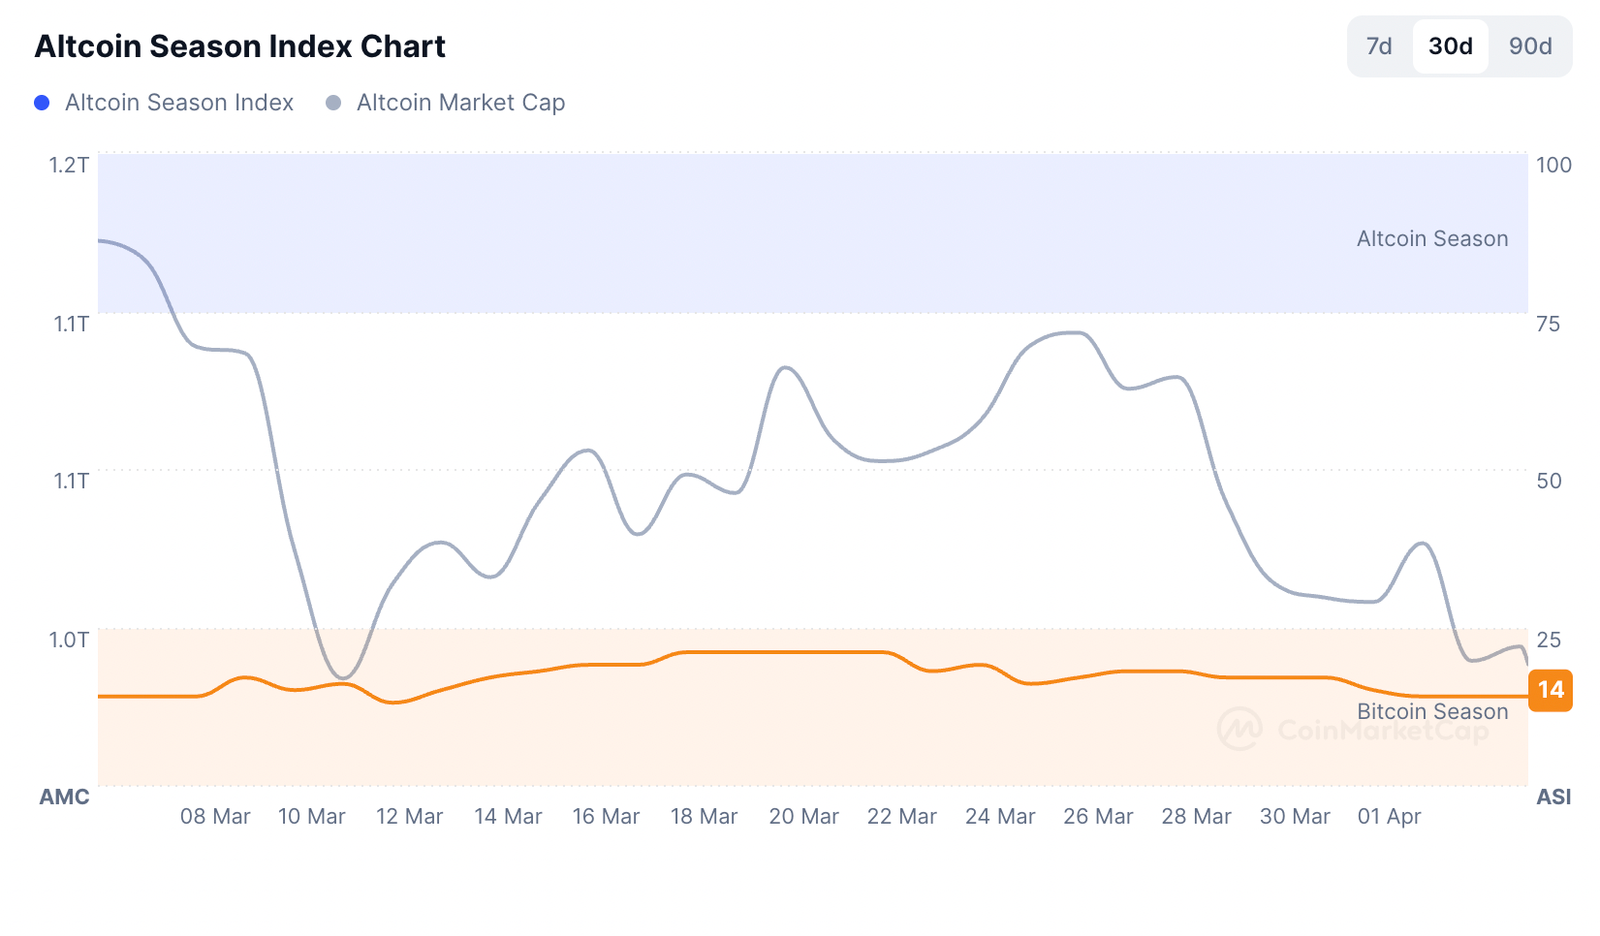
Task: Click the gray Altcoin Market Cap legend dot
Action: 333,102
